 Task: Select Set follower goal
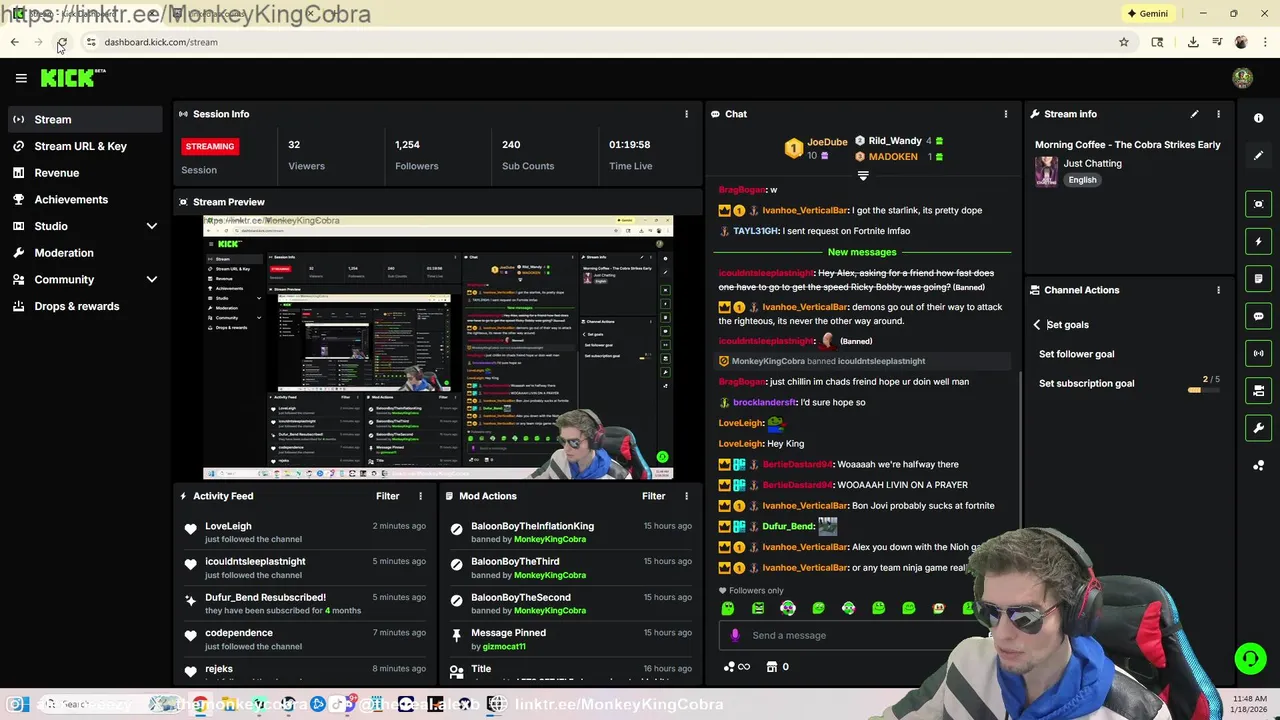[x=1076, y=354]
